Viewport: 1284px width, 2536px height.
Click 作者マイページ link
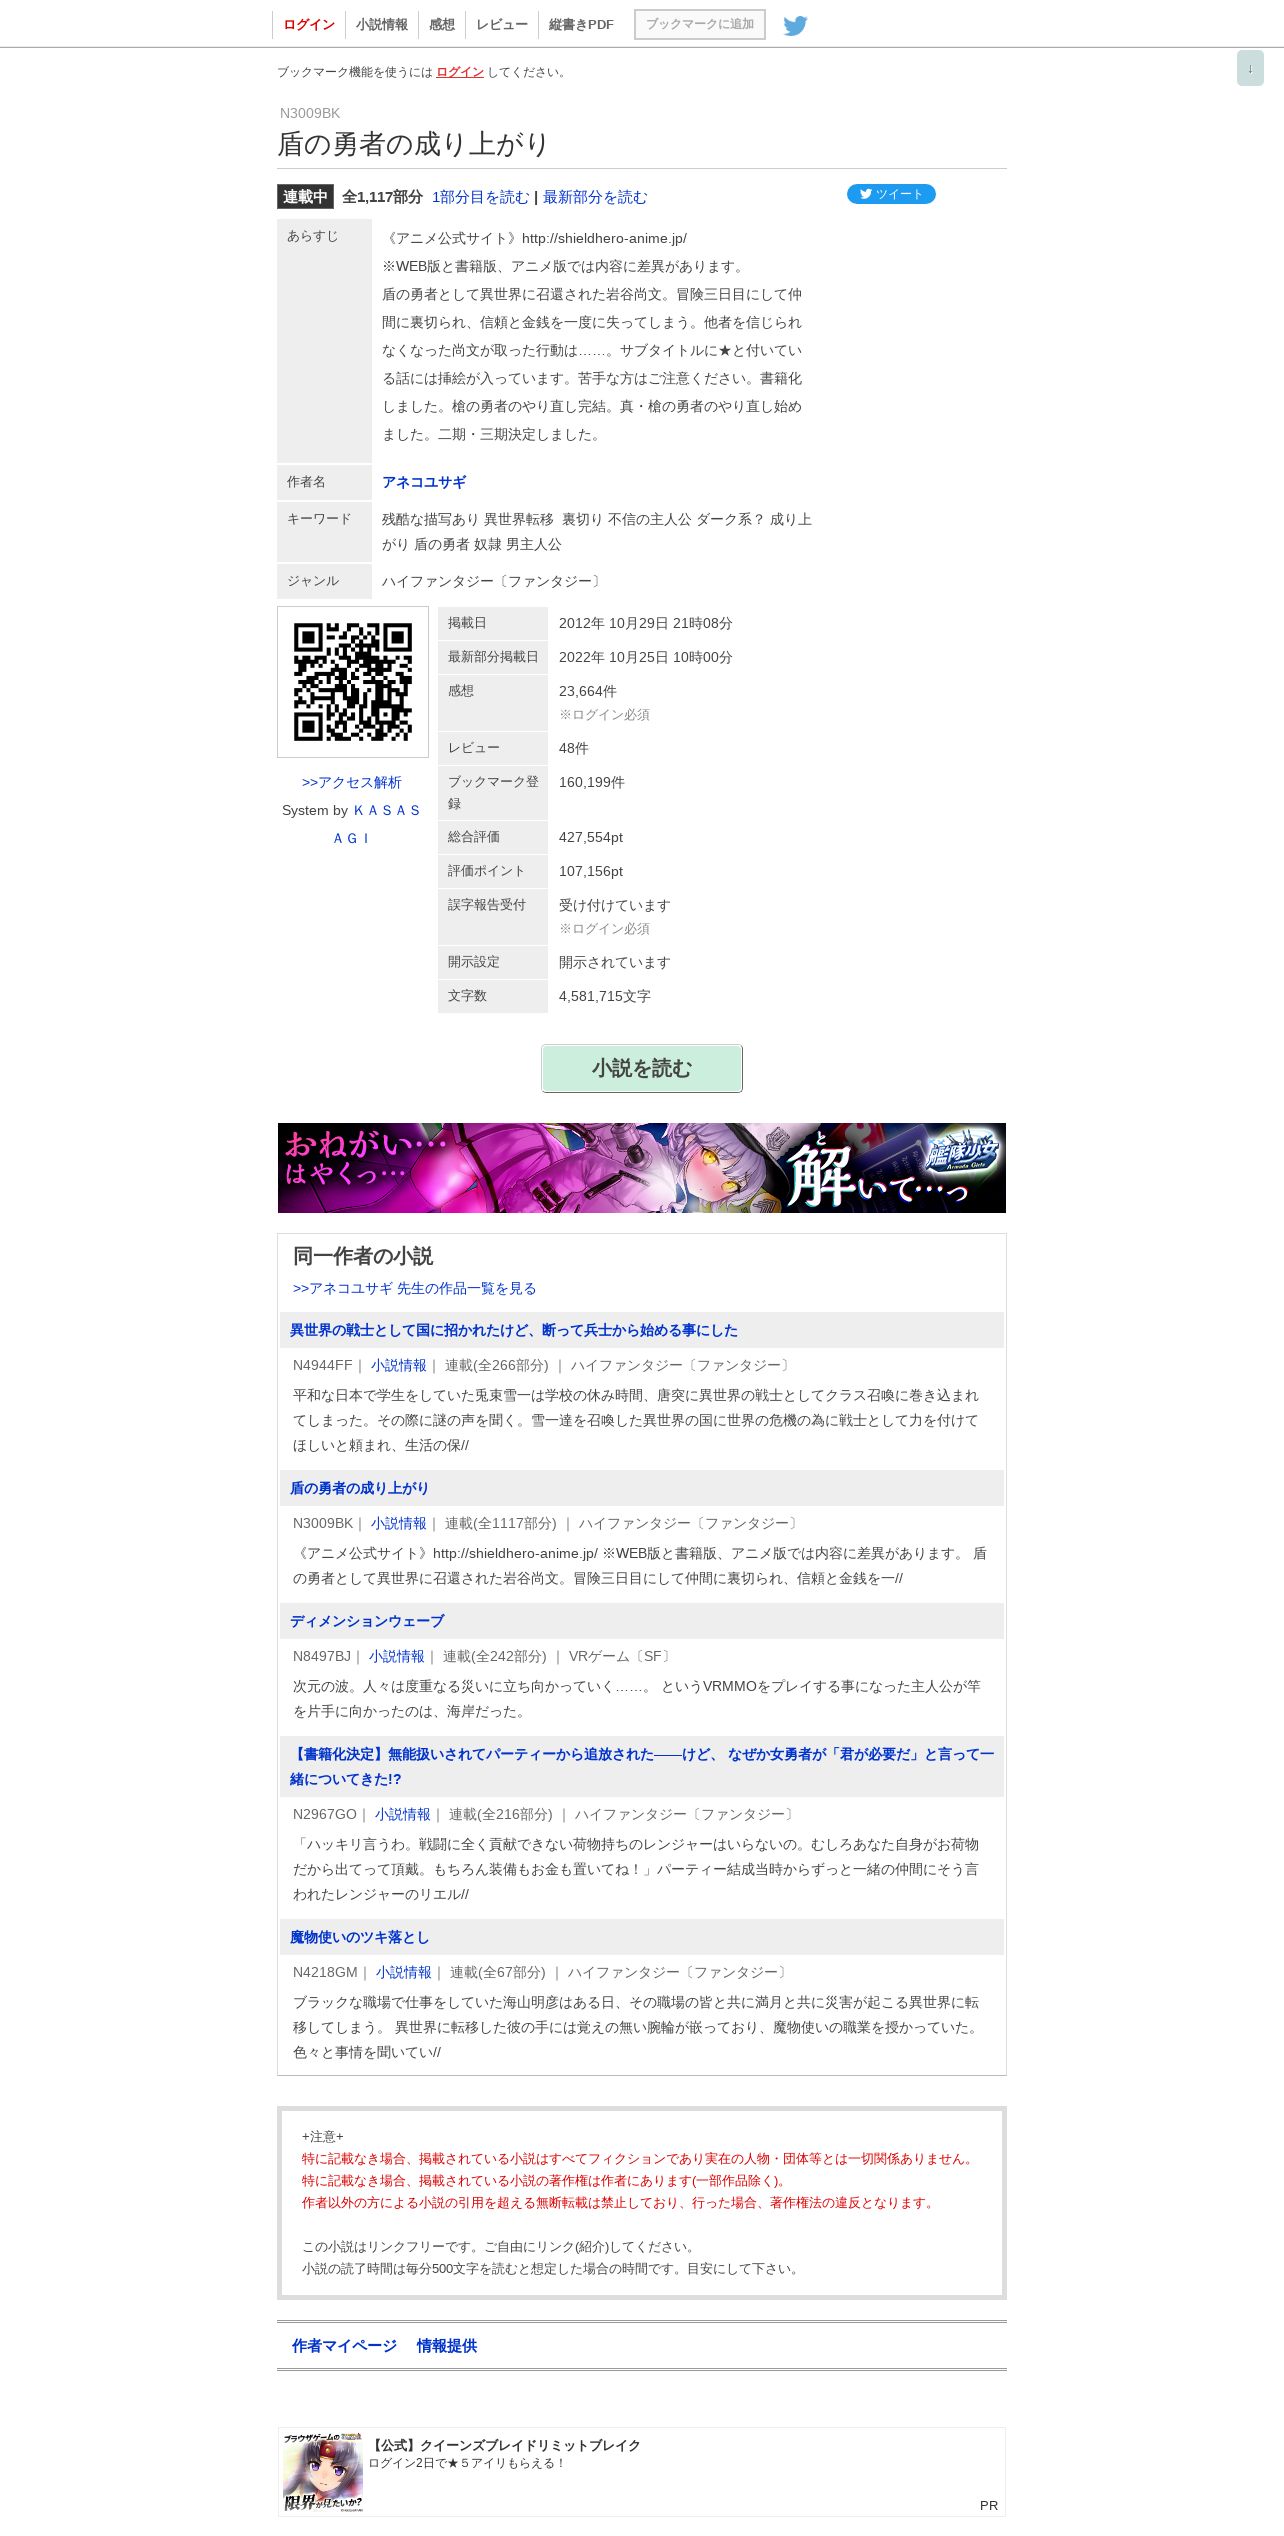pos(344,2345)
